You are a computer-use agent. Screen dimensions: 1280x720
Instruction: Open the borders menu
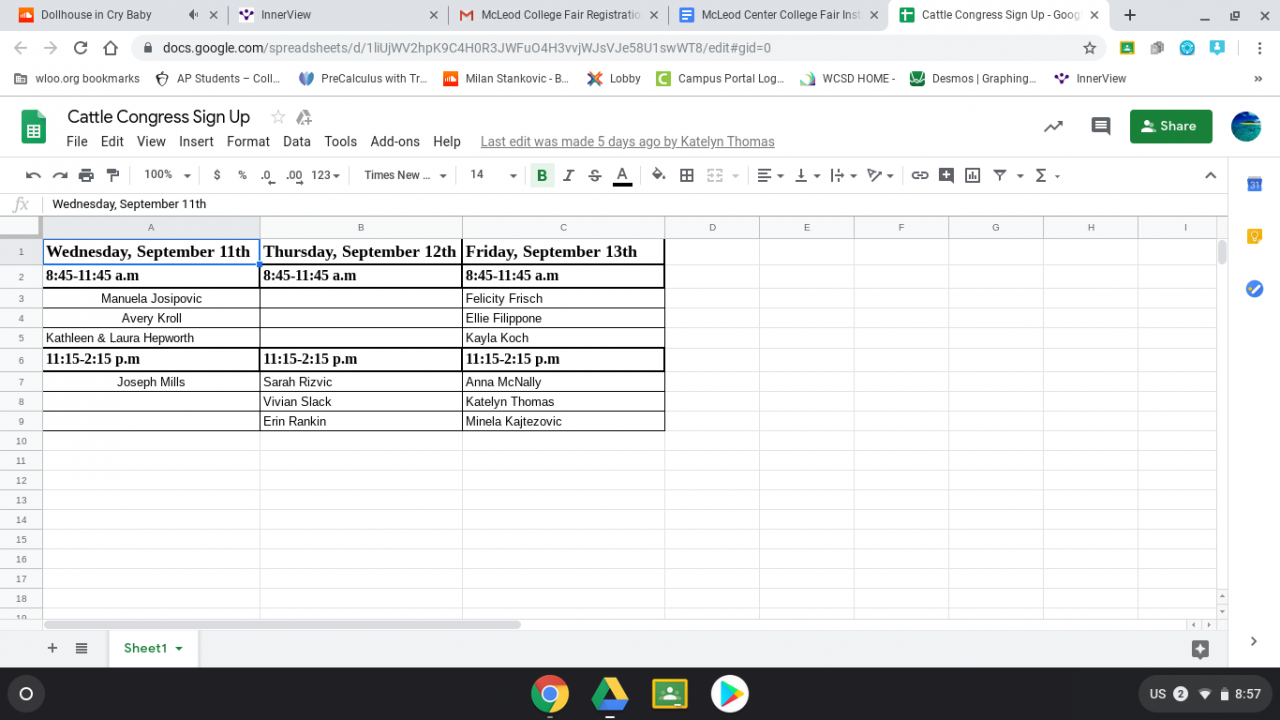pos(687,175)
